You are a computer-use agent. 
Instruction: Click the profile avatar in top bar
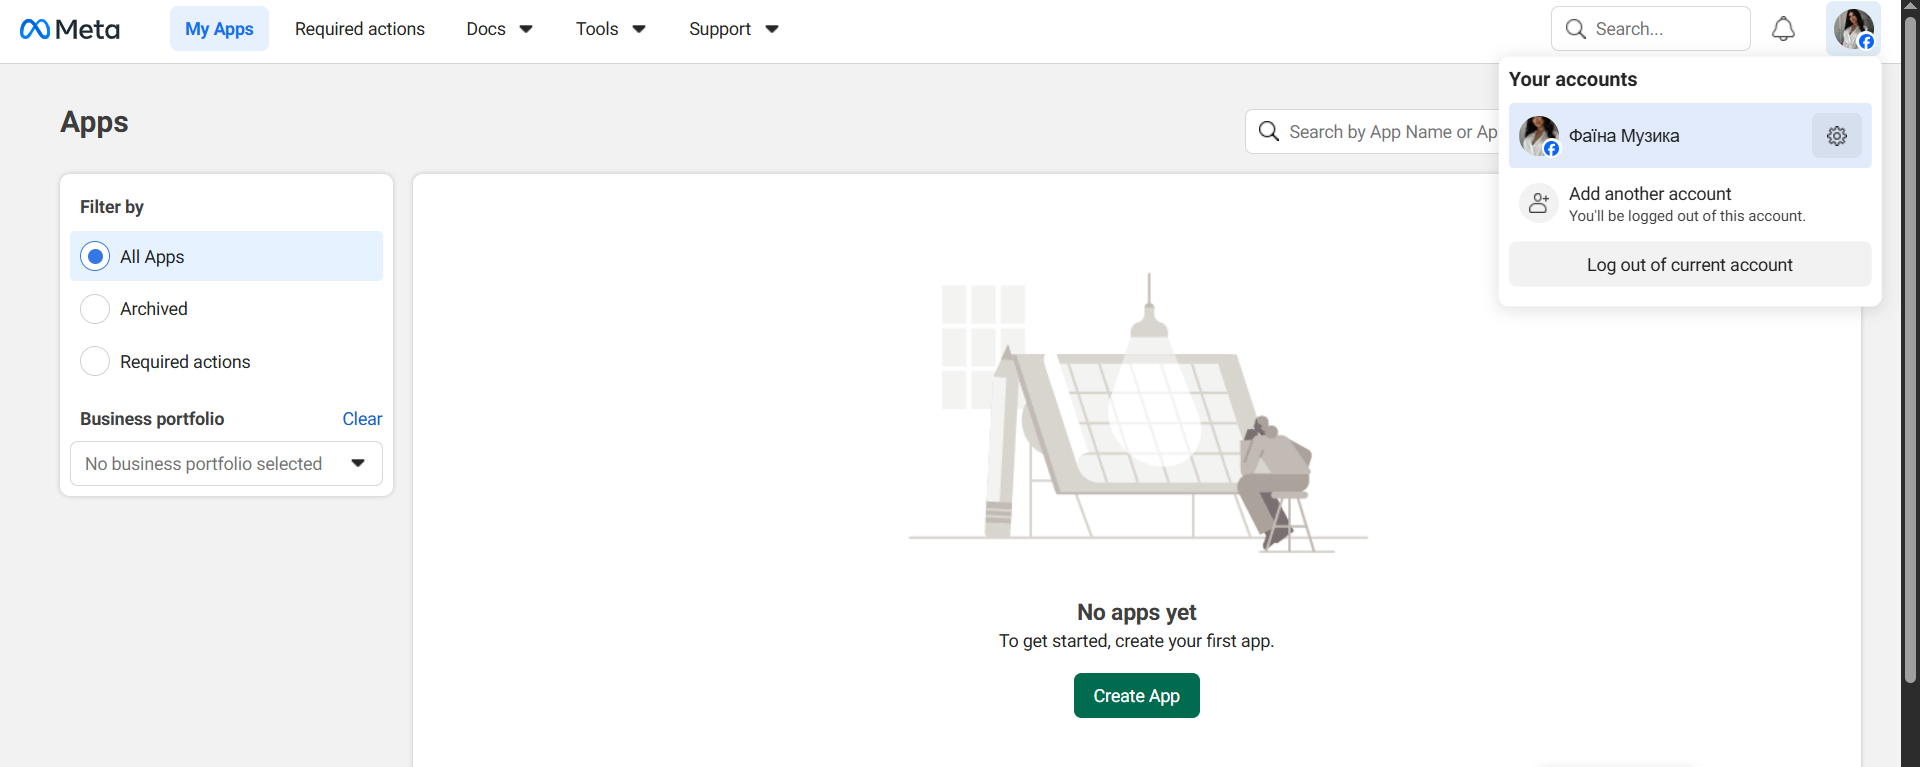coord(1853,29)
